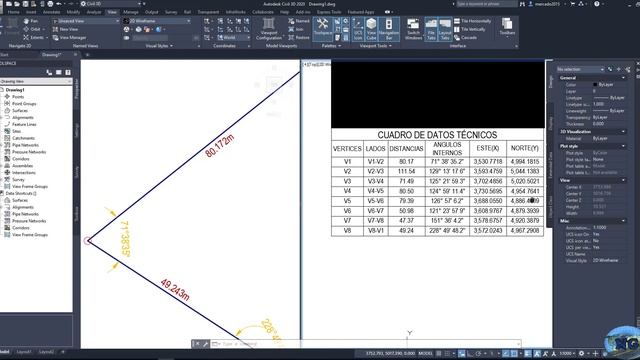Toggle File Tabs display
This screenshot has height=360, width=640.
(431, 29)
